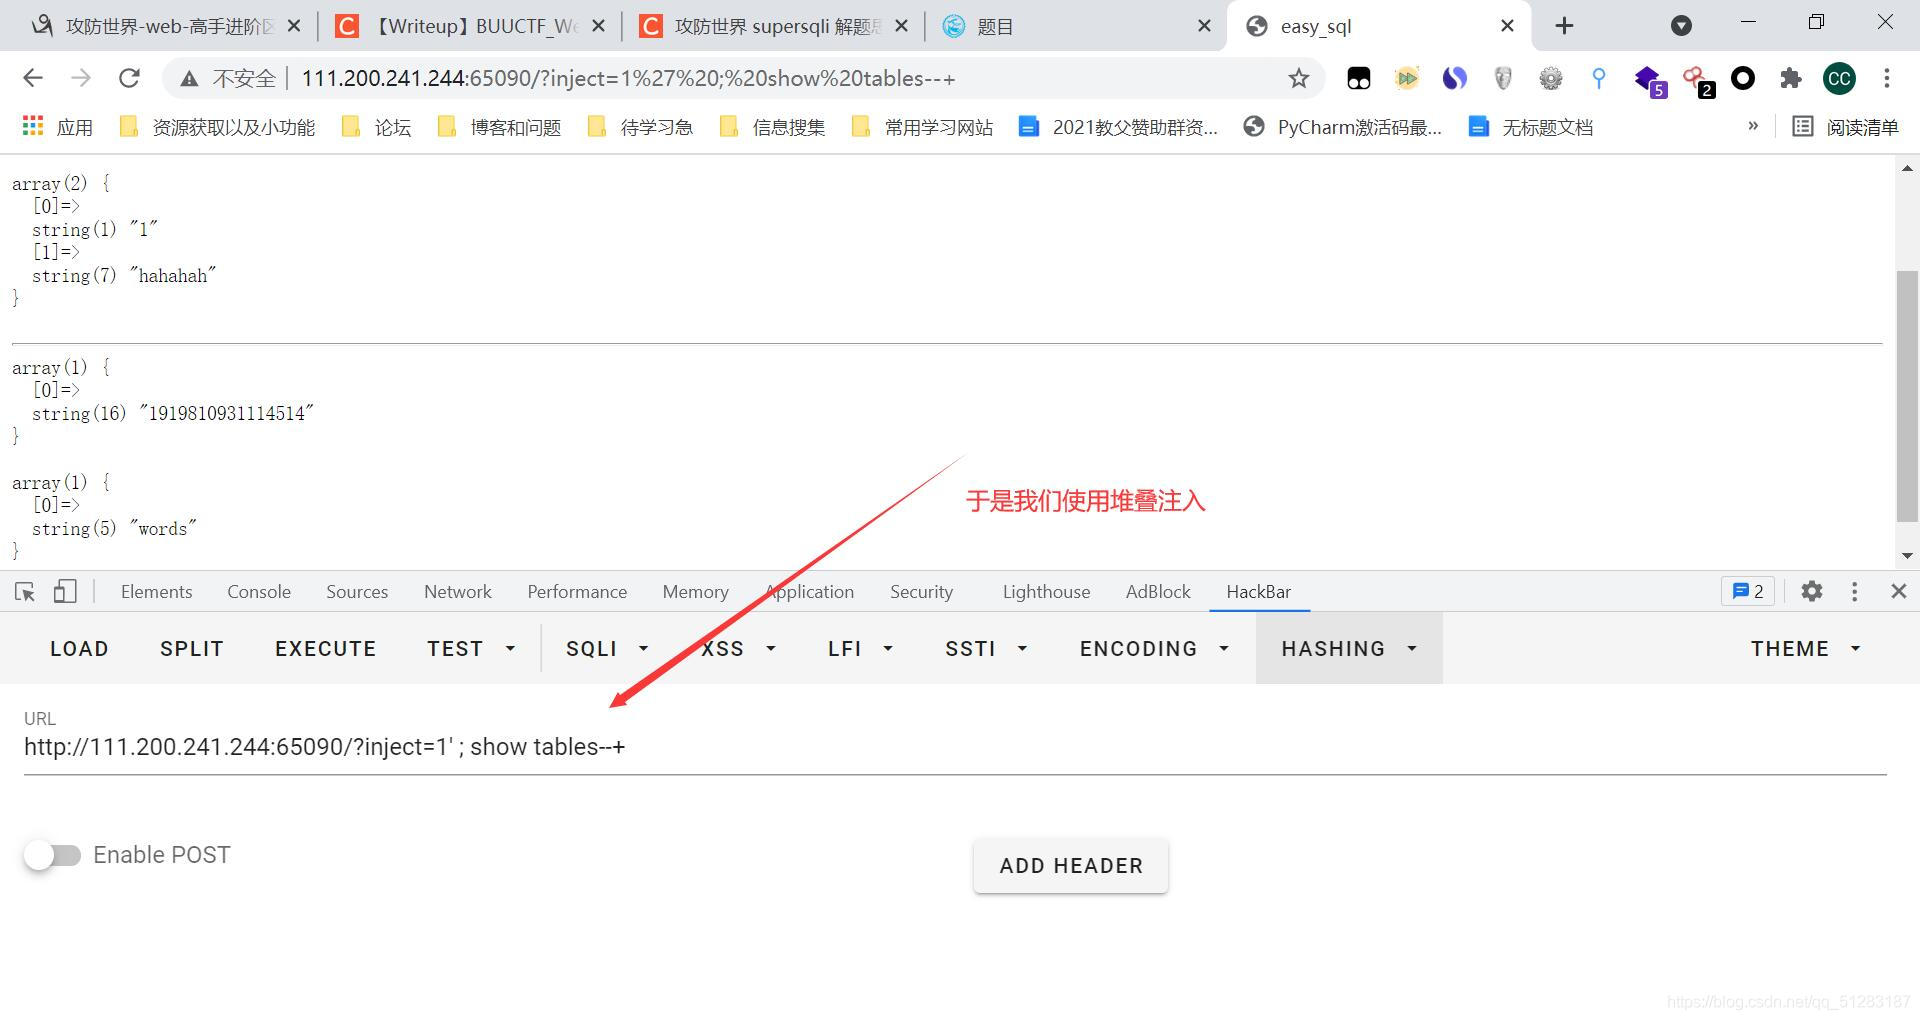Switch to the Sources DevTools tab
Image resolution: width=1920 pixels, height=1020 pixels.
point(357,592)
